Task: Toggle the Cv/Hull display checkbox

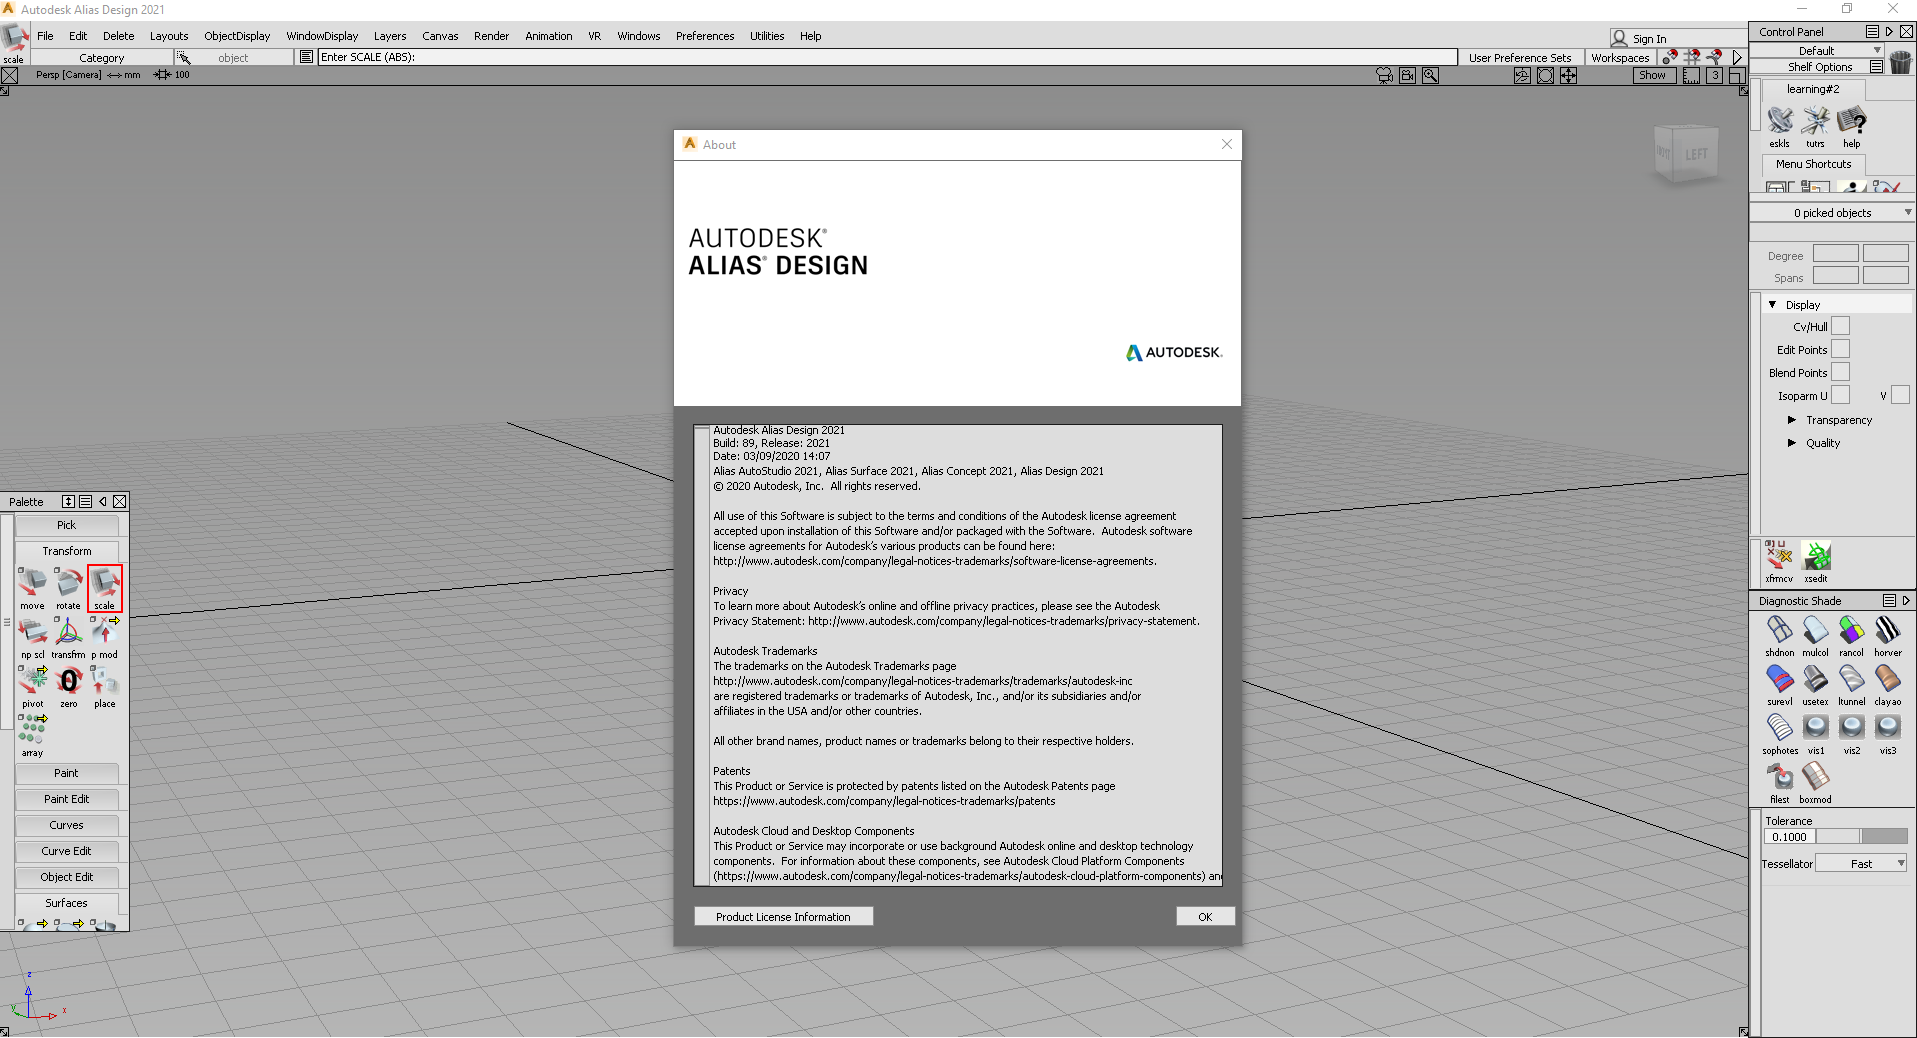Action: coord(1840,326)
